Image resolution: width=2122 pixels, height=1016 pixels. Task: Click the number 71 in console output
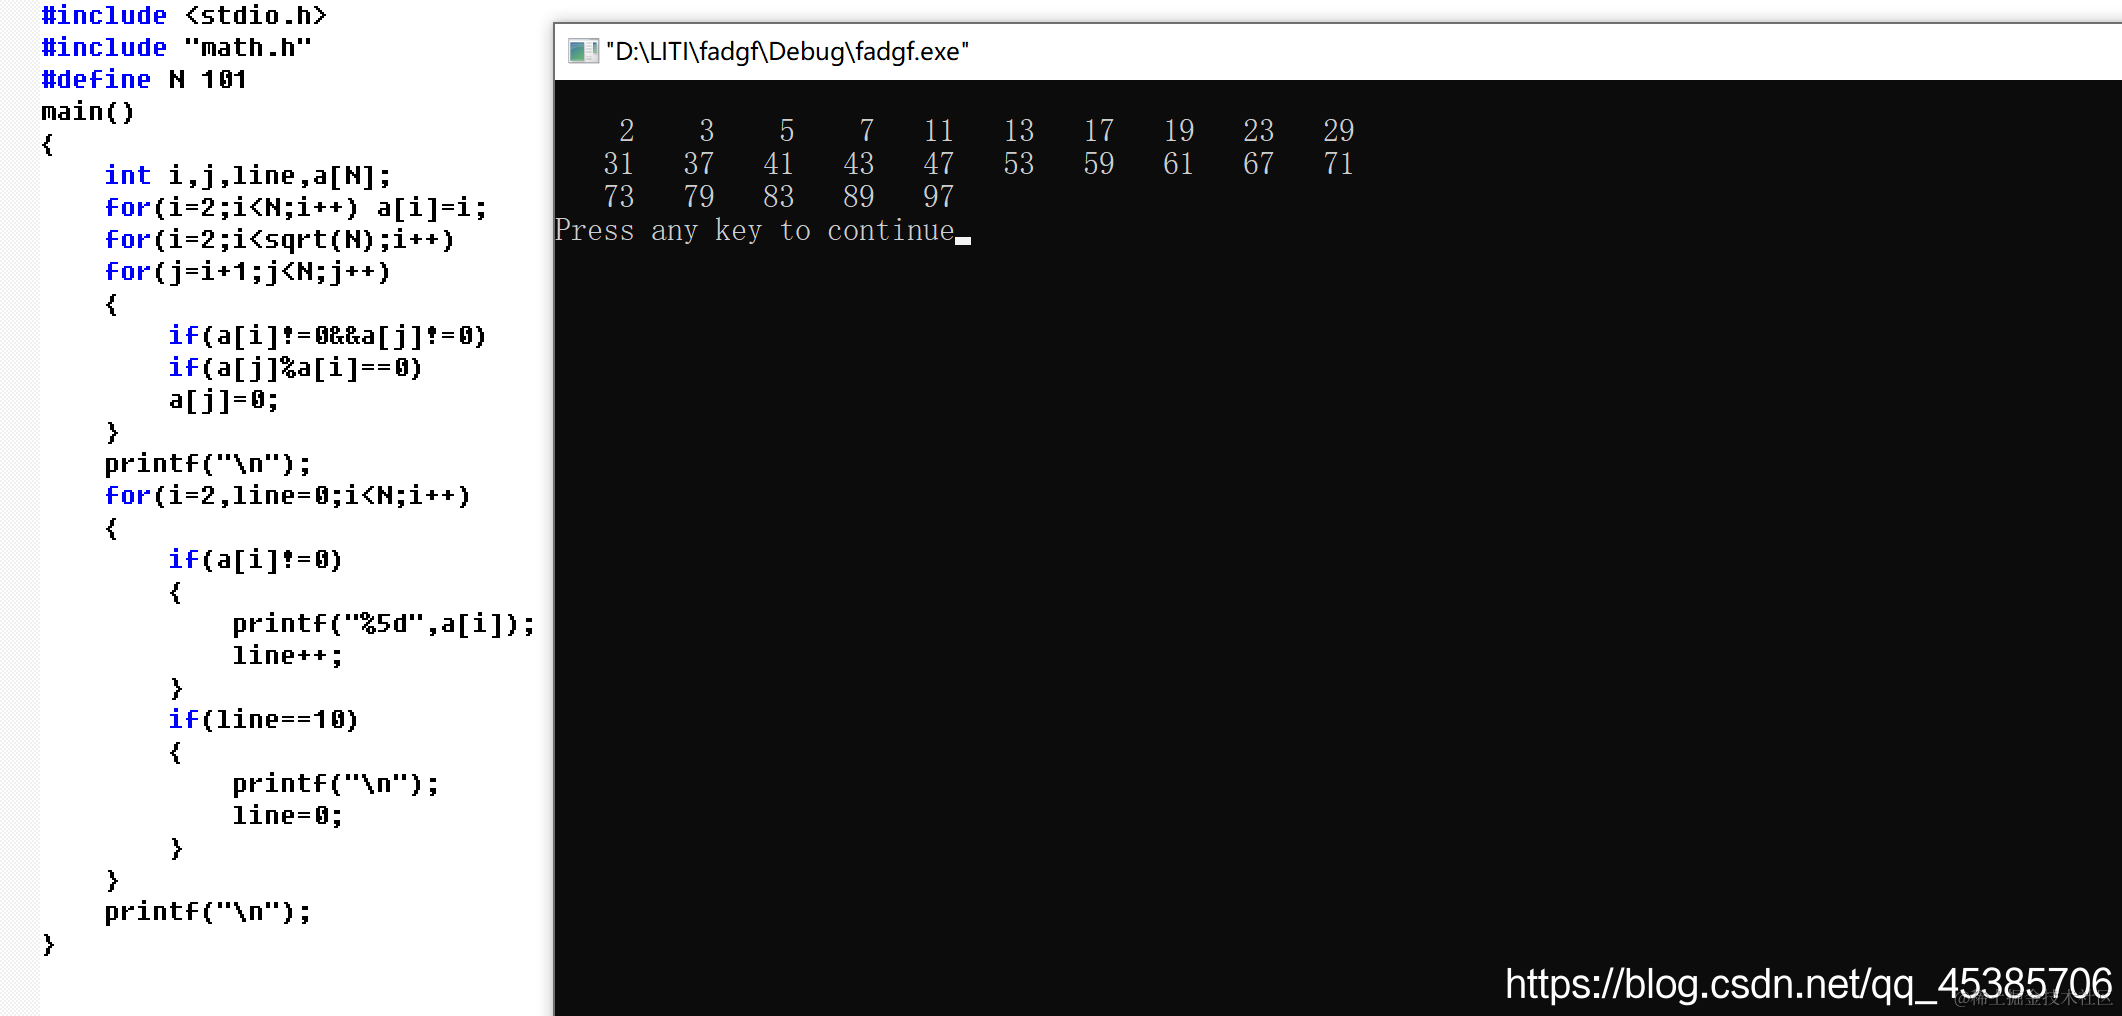[x=1338, y=163]
